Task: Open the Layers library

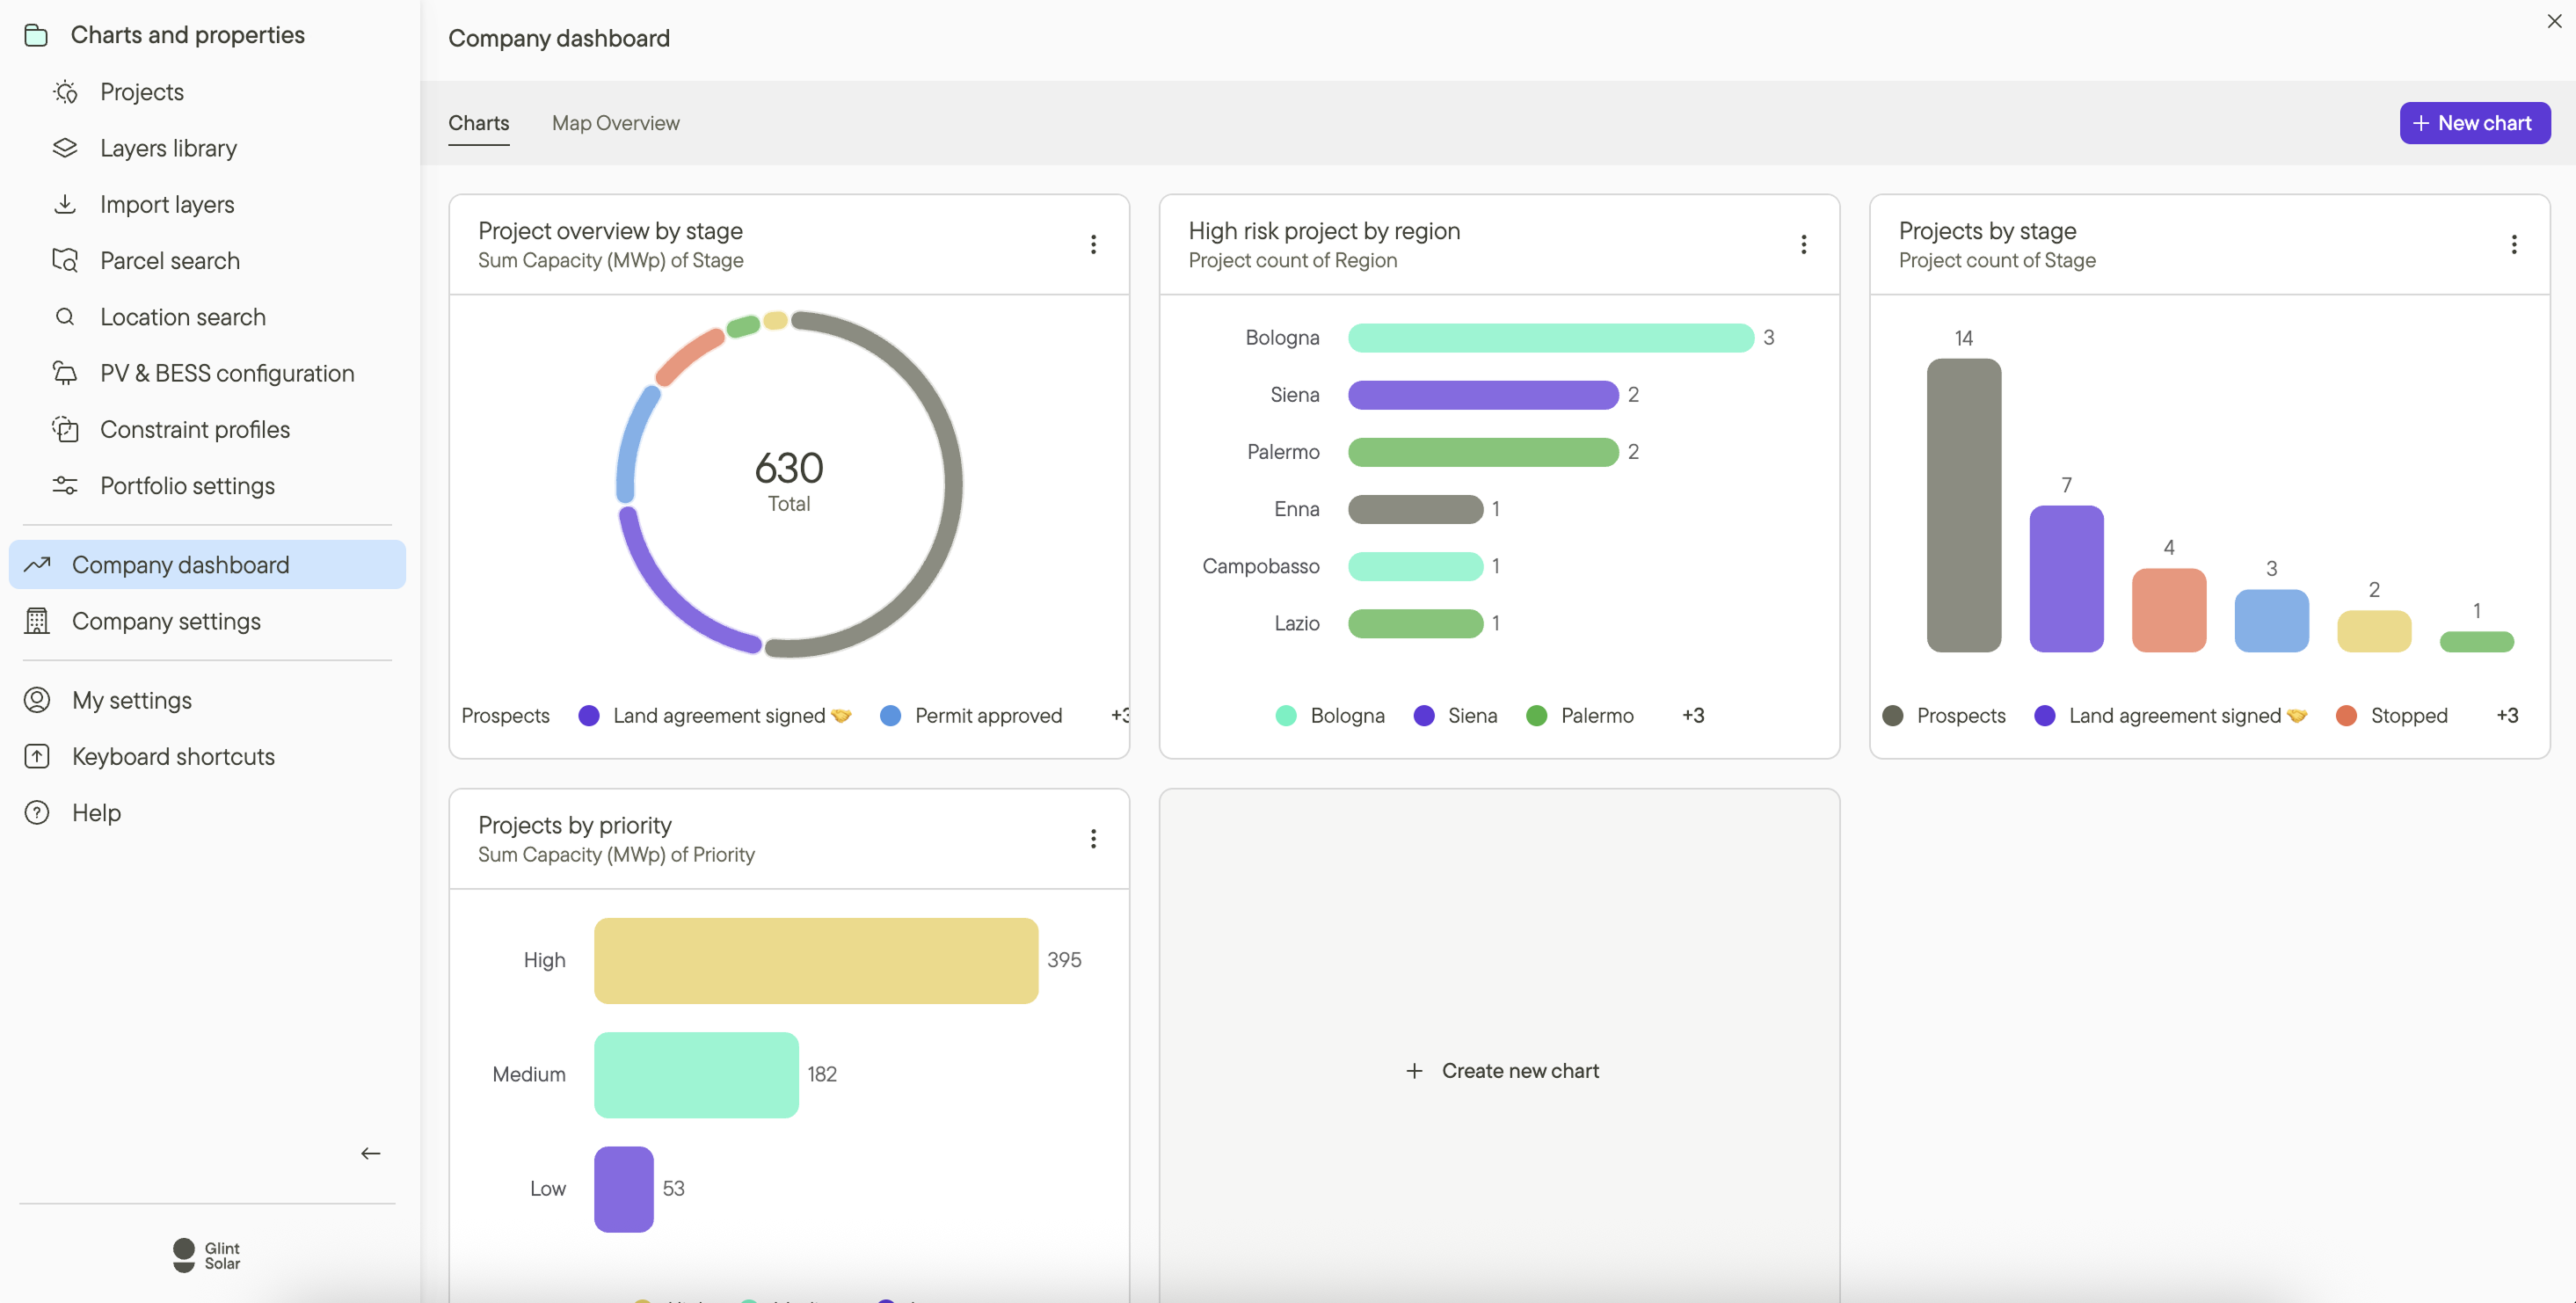Action: [x=168, y=147]
